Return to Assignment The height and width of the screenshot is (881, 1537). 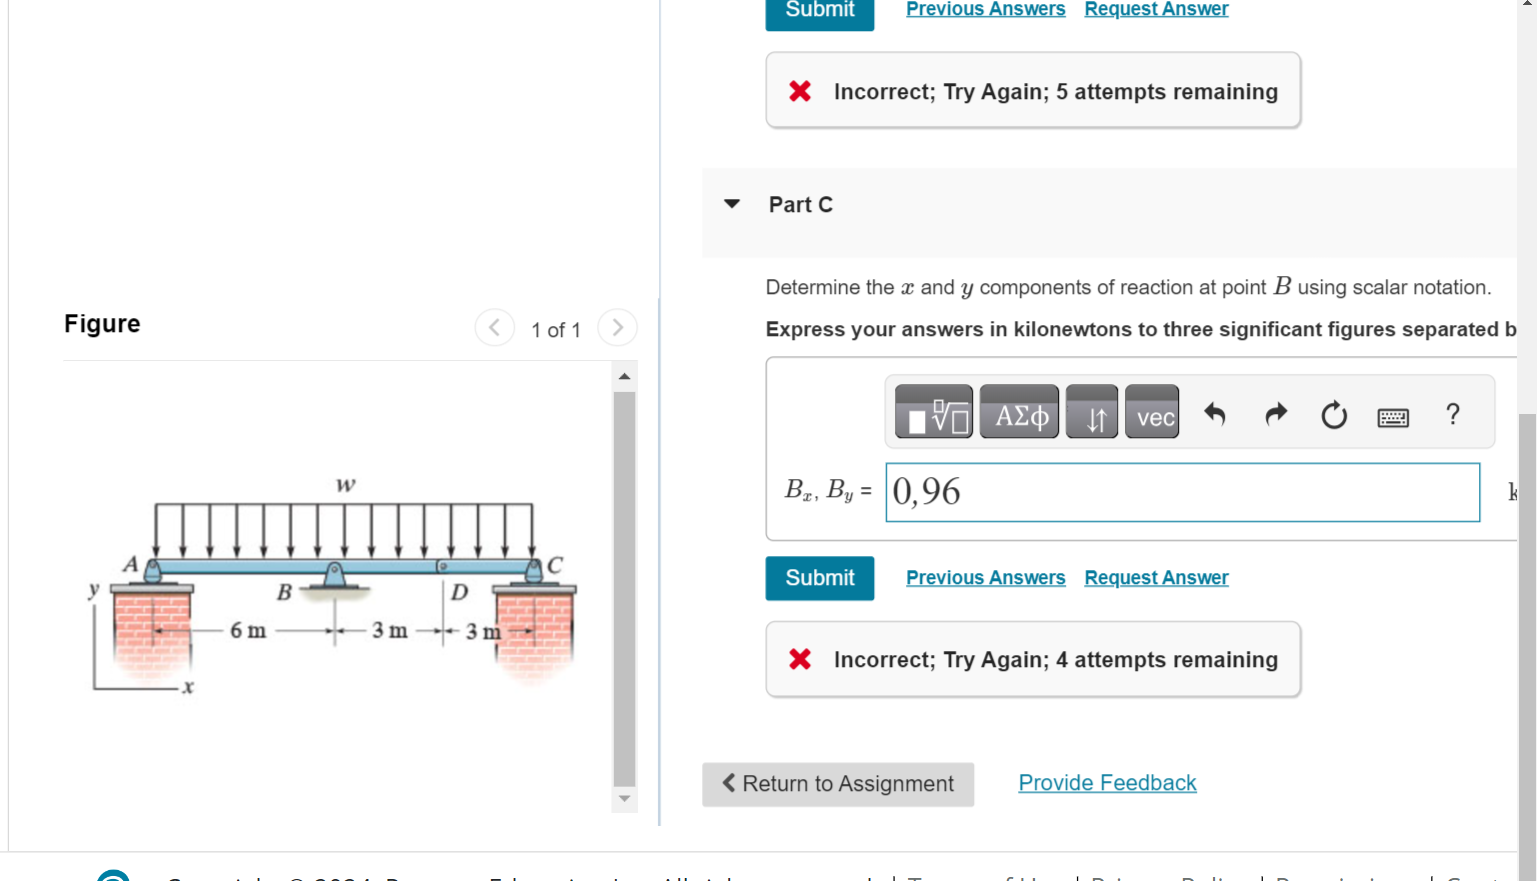[838, 784]
